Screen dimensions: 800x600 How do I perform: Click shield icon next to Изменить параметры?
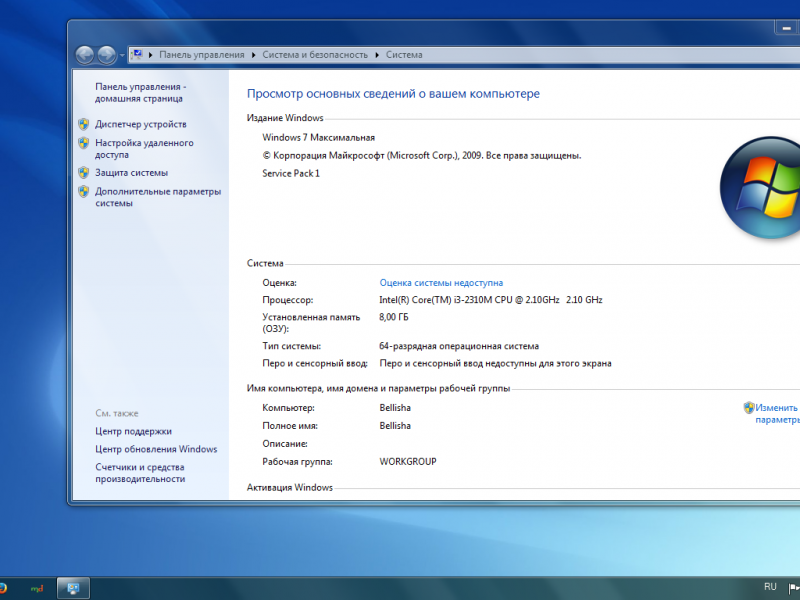pyautogui.click(x=748, y=408)
